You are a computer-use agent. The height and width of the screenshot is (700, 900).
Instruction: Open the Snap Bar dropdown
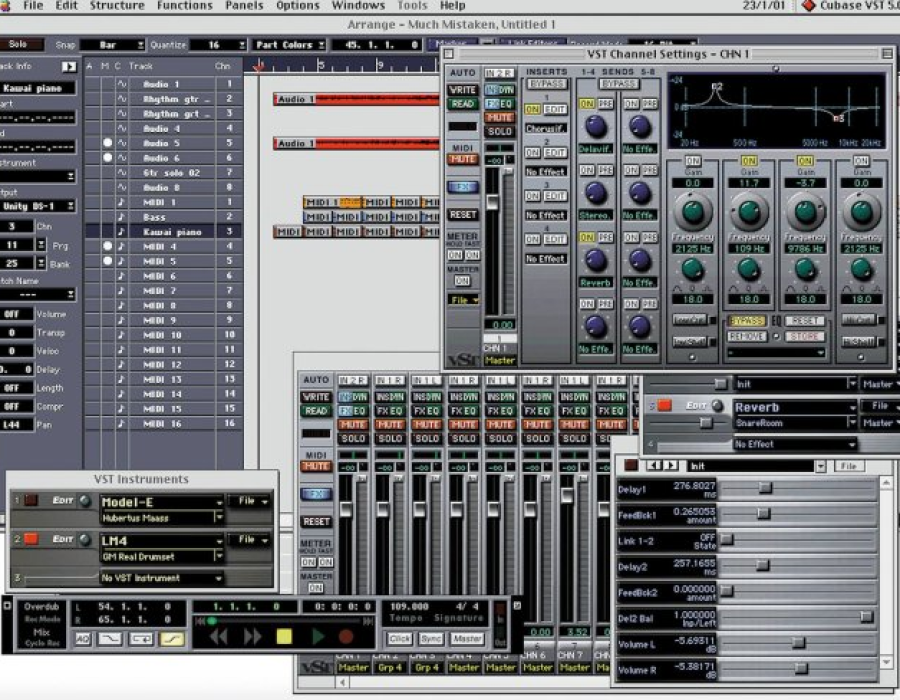coord(112,45)
